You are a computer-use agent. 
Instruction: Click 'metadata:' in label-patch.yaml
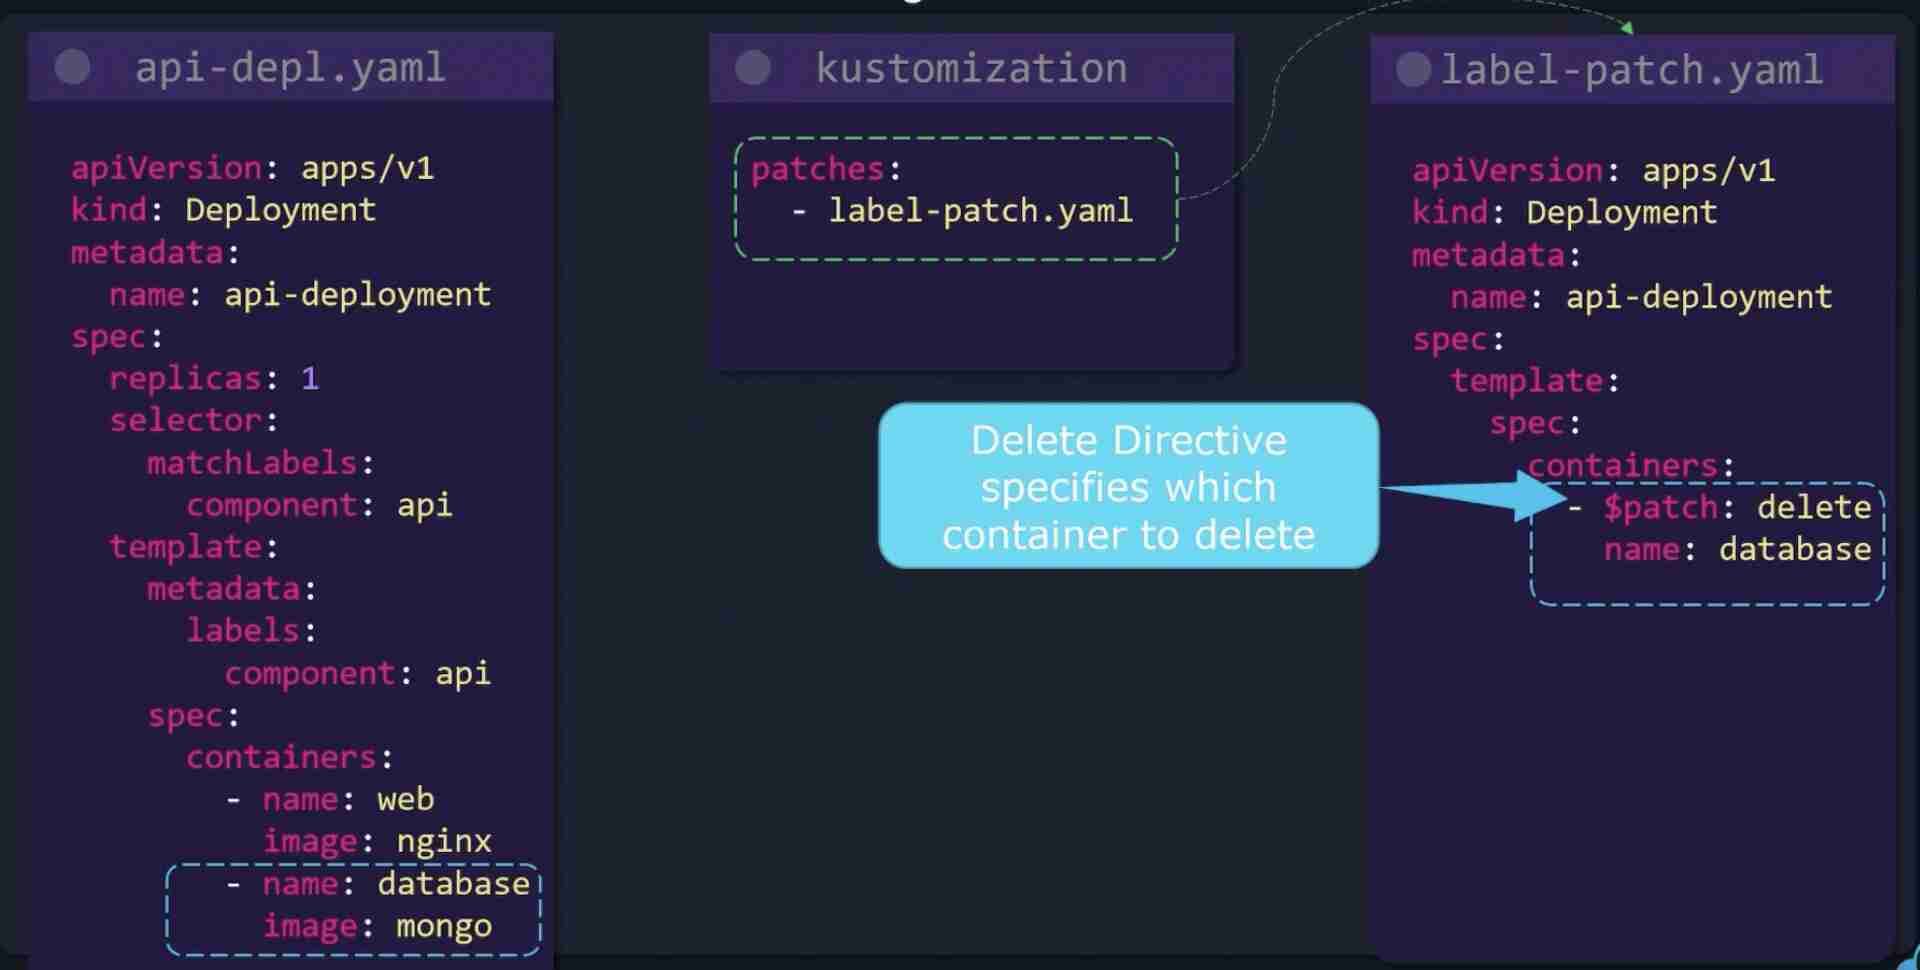point(1497,255)
